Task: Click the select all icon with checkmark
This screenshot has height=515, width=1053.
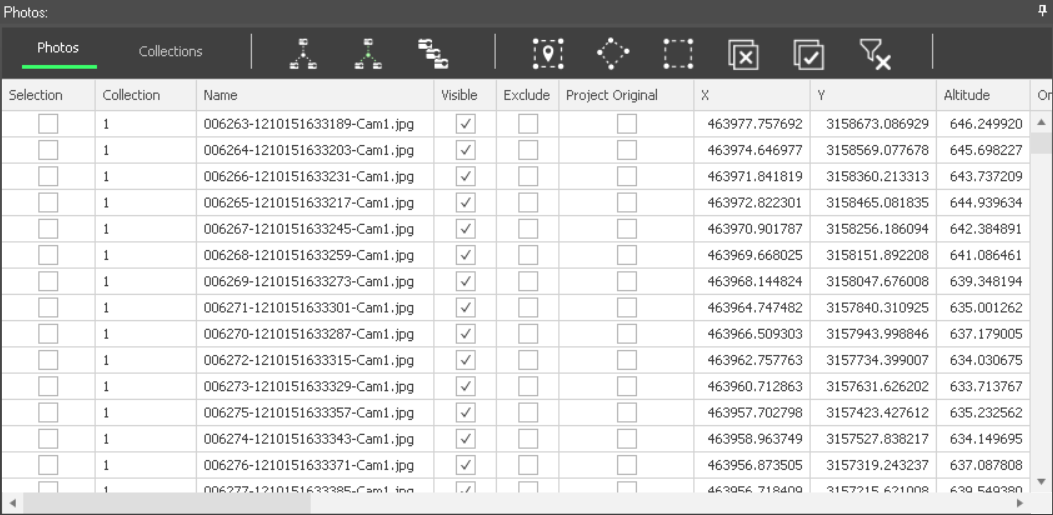Action: pos(809,54)
